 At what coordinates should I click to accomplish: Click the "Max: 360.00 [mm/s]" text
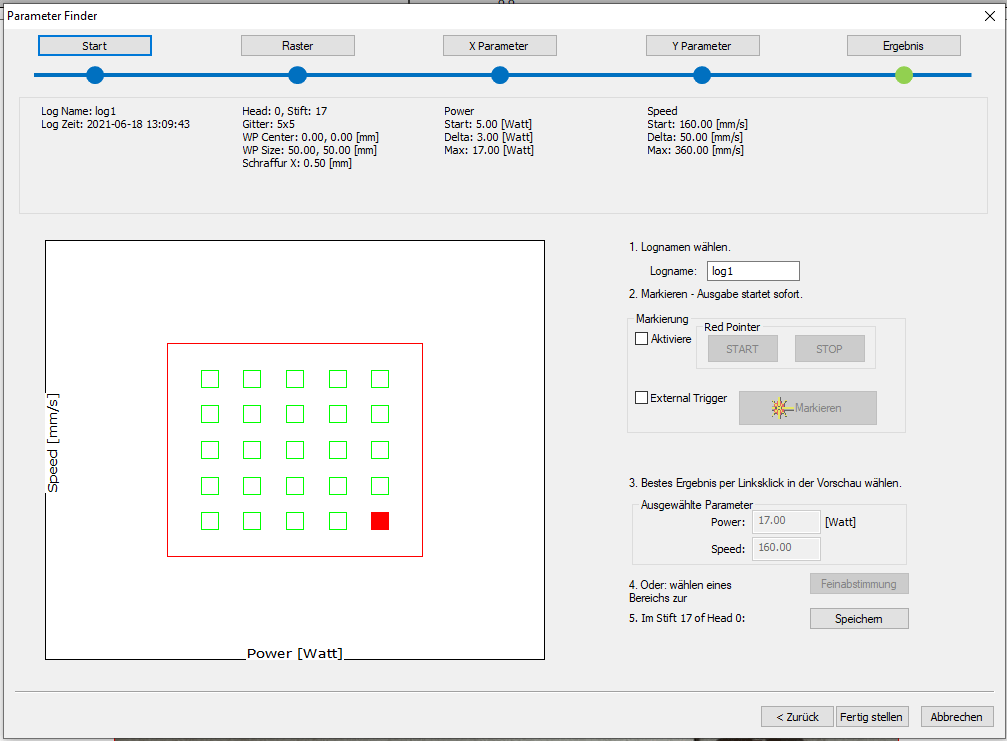[696, 150]
